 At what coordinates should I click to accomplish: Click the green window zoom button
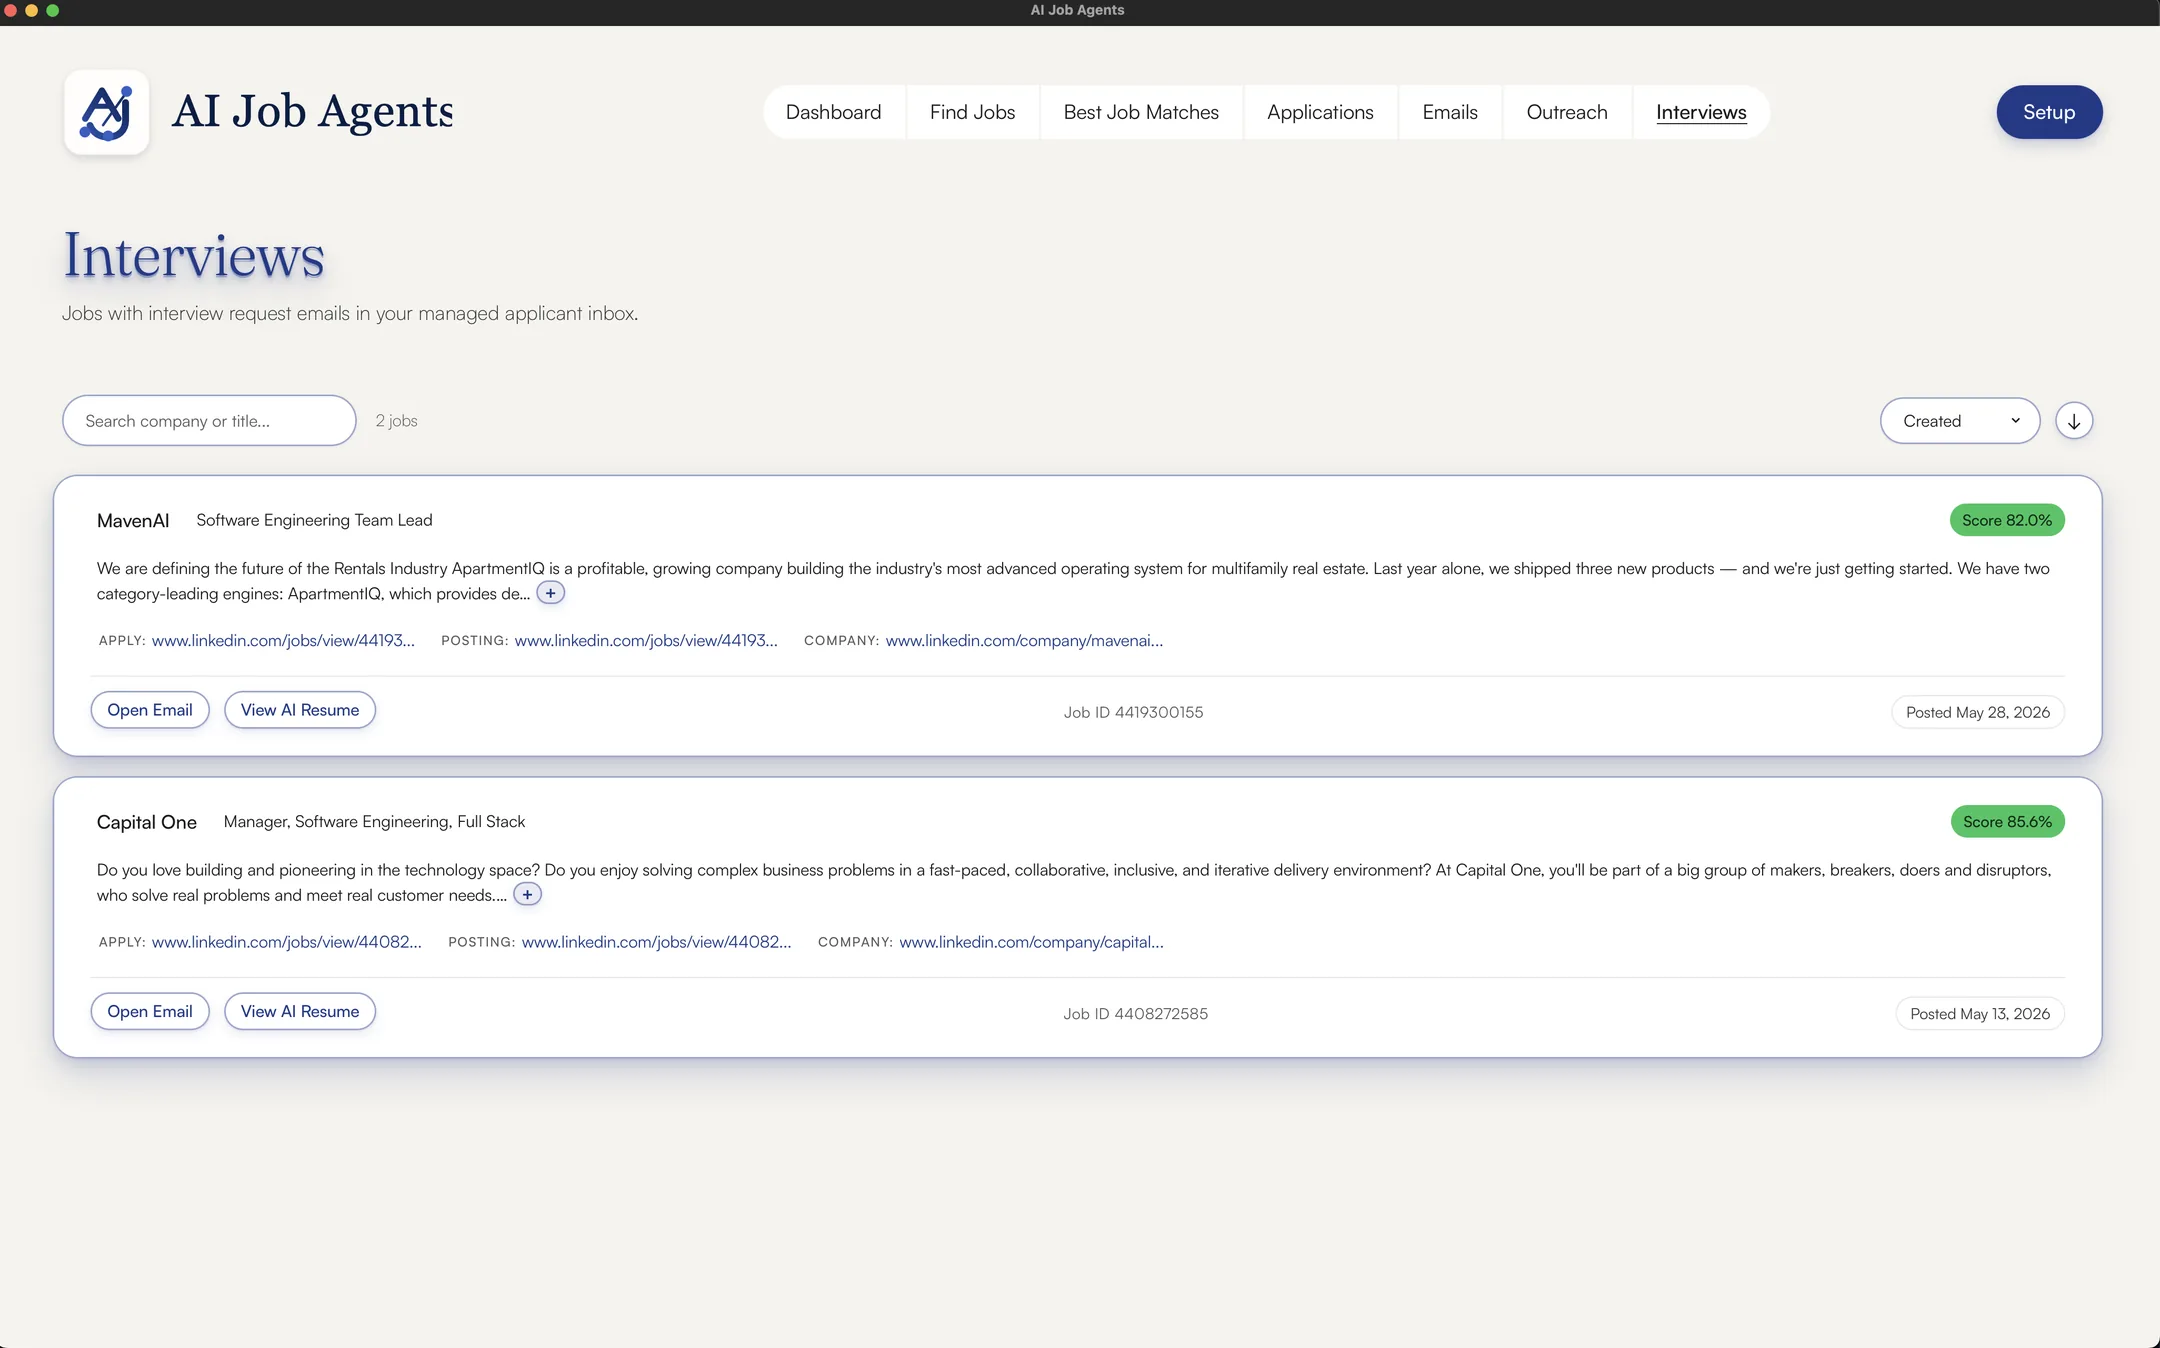53,10
